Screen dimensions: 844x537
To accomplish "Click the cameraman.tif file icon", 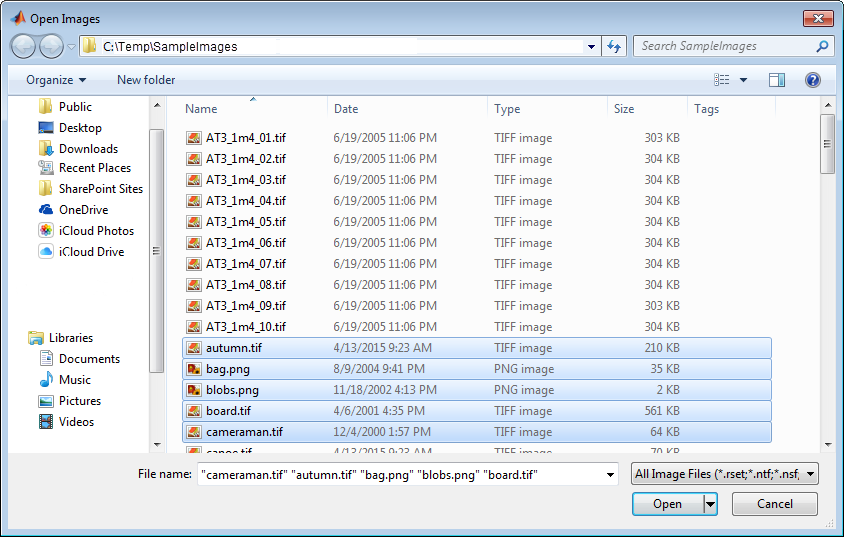I will [x=194, y=432].
